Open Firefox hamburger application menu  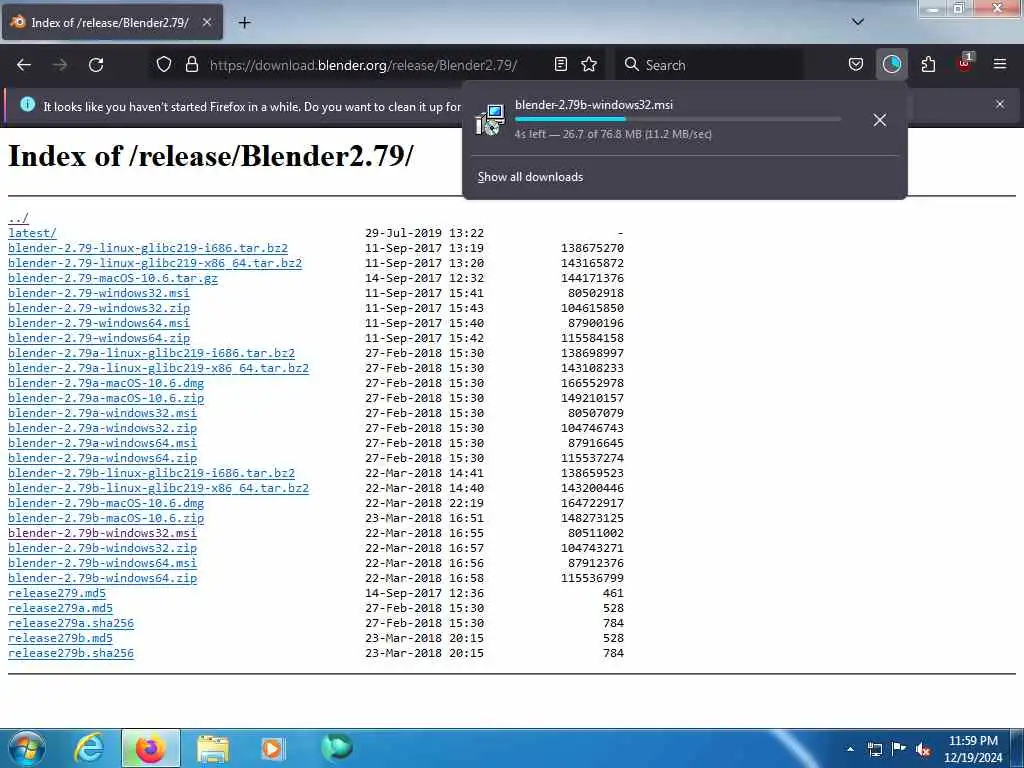point(1000,65)
